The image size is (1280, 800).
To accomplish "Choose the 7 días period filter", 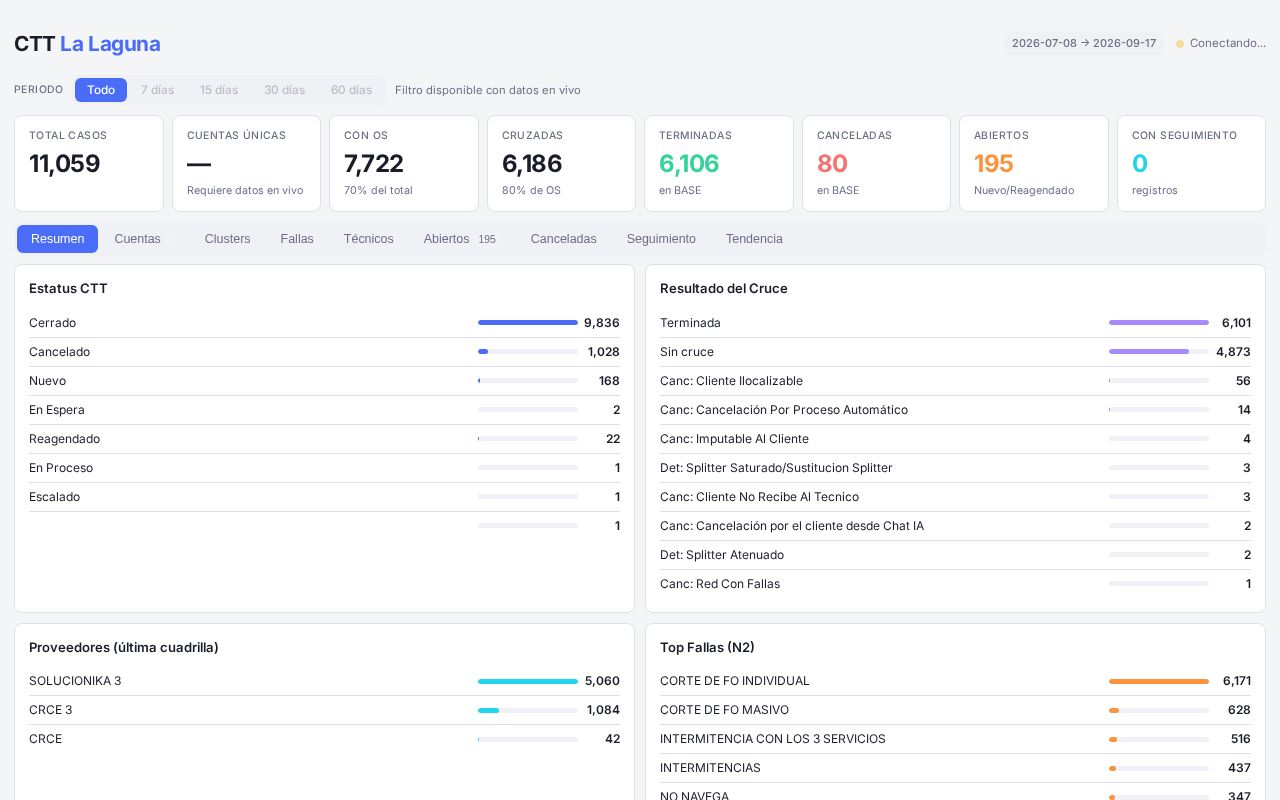I will tap(157, 90).
